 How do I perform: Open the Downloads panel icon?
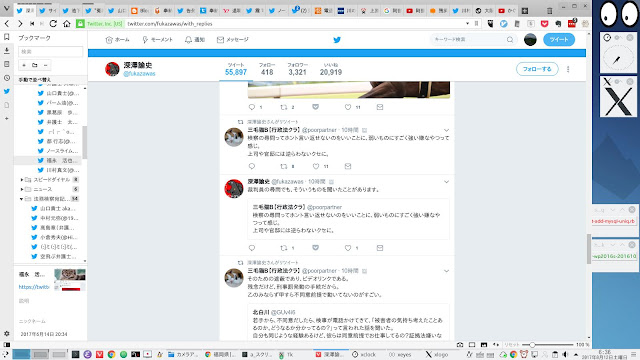pos(7,51)
